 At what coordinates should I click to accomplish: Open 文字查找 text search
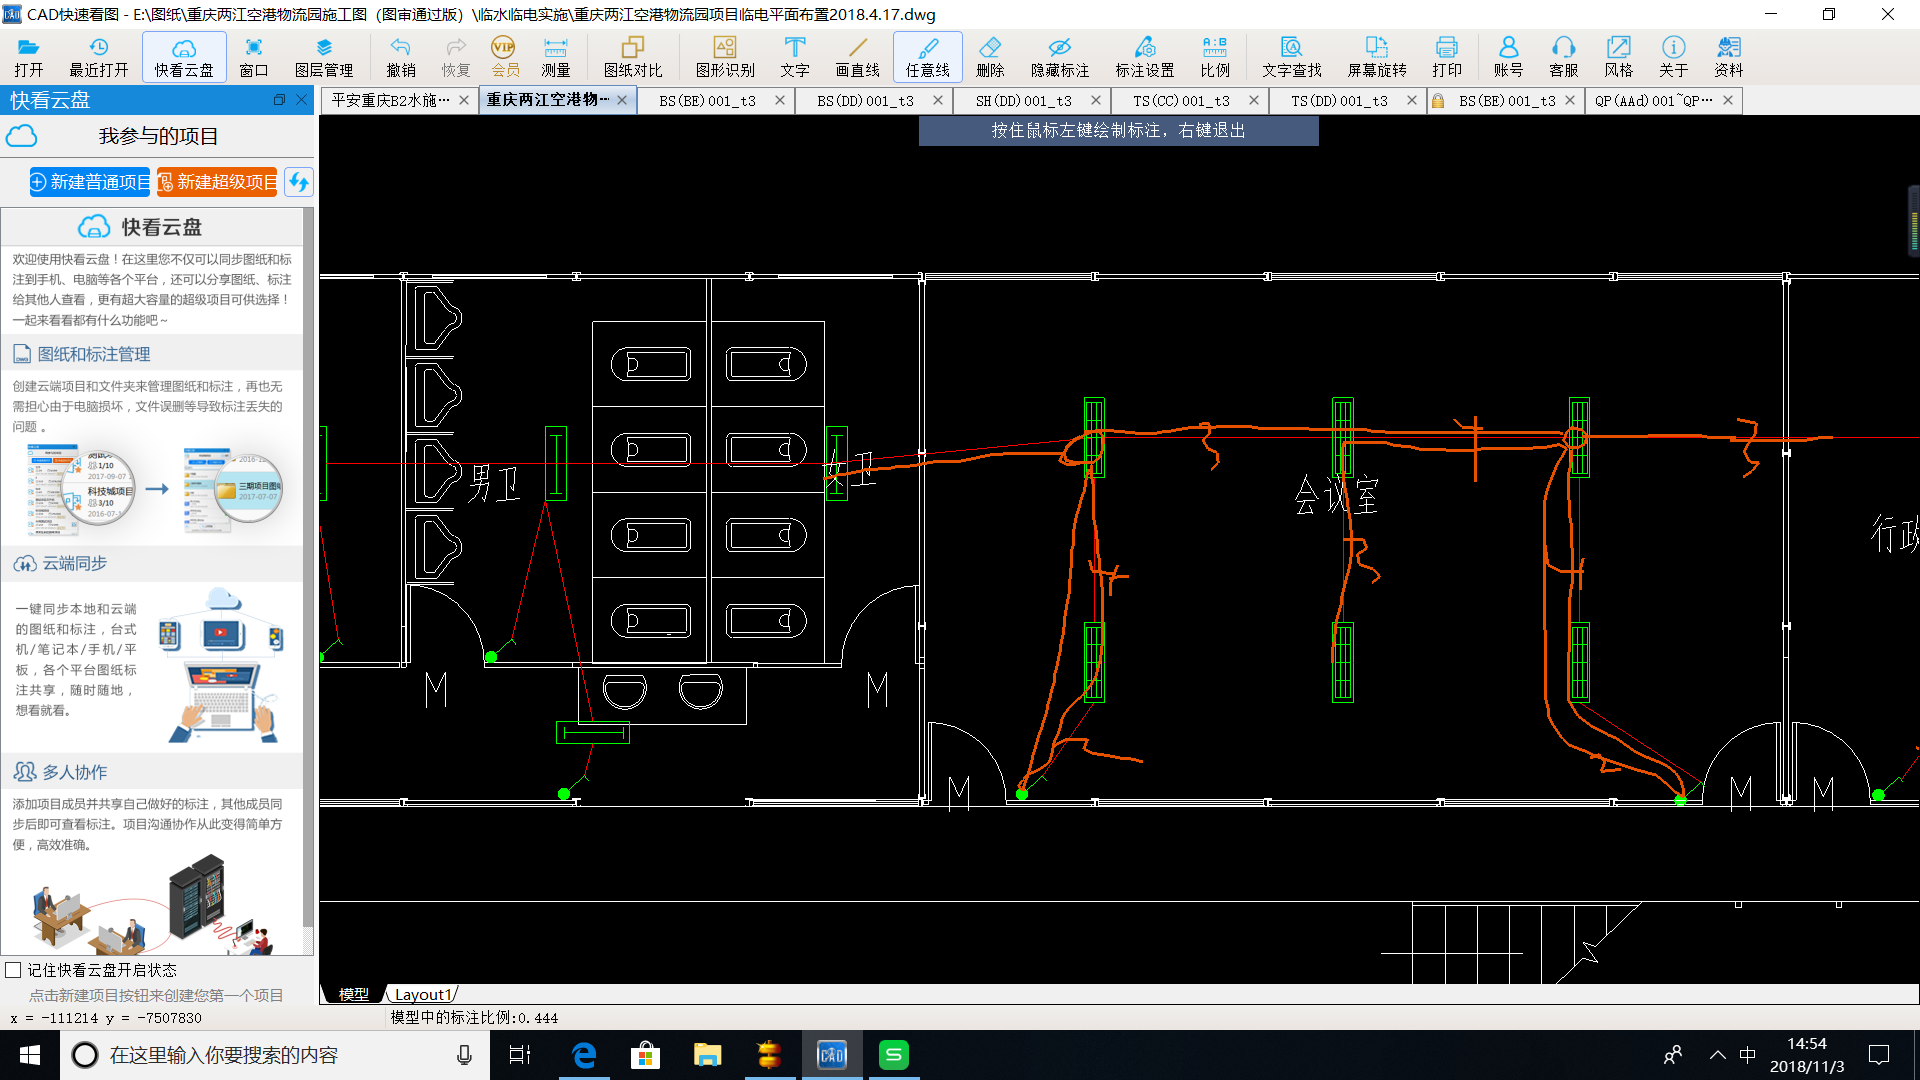[x=1292, y=57]
